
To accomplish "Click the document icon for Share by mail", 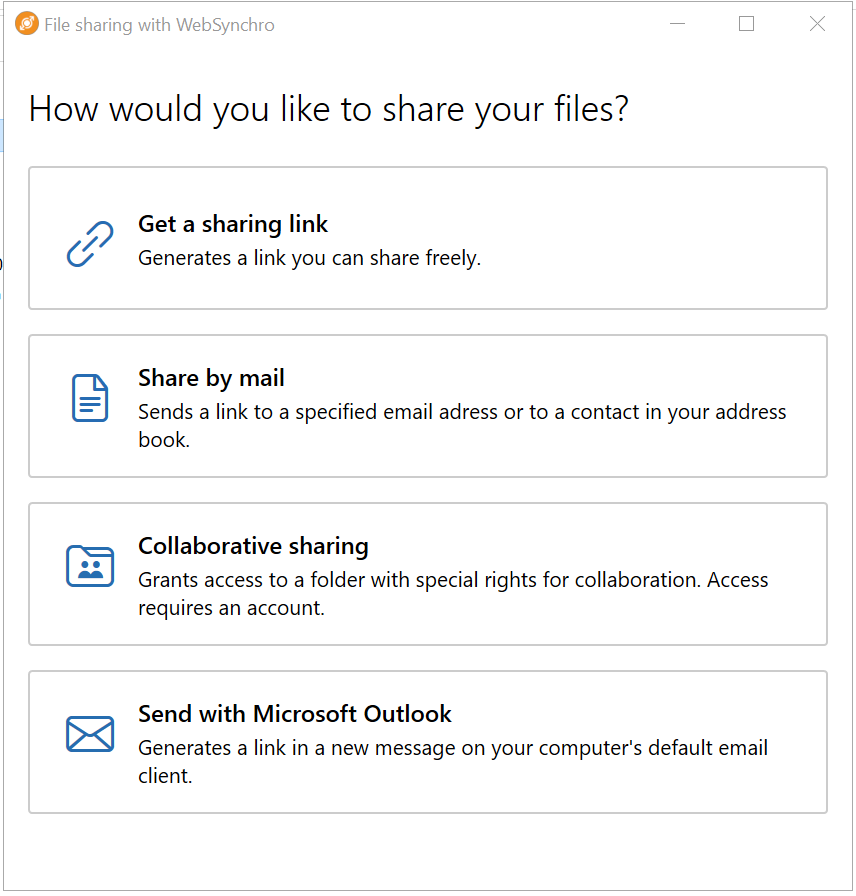I will (x=90, y=398).
